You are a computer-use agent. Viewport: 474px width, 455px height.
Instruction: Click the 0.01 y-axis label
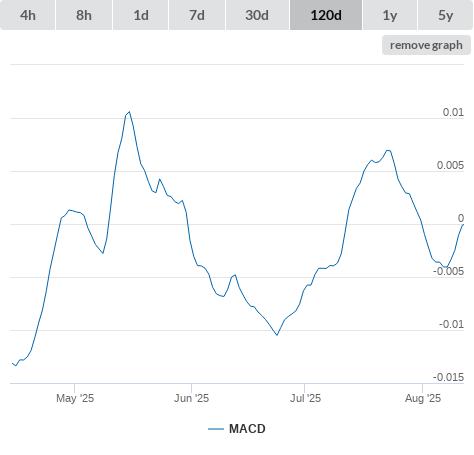453,112
